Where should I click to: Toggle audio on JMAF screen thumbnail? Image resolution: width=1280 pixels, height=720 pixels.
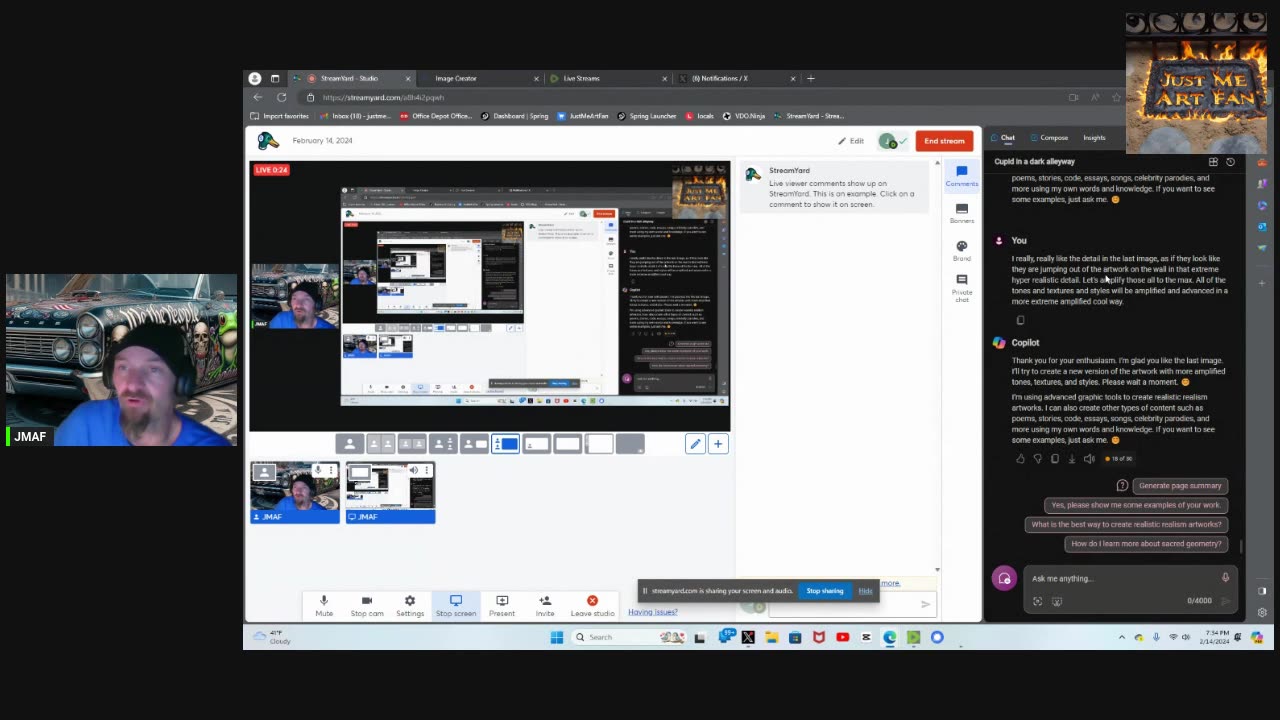pyautogui.click(x=414, y=470)
